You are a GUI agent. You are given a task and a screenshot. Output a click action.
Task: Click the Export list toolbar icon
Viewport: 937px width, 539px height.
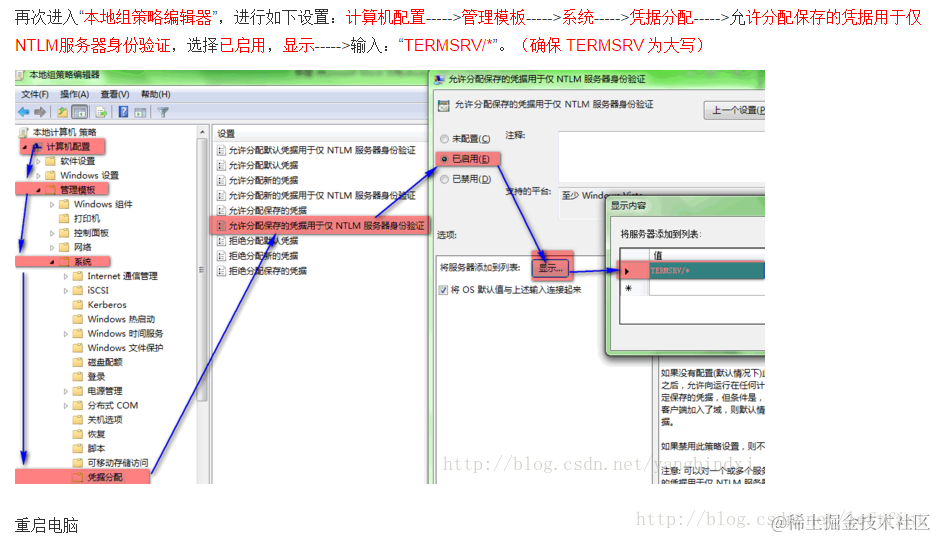[101, 112]
